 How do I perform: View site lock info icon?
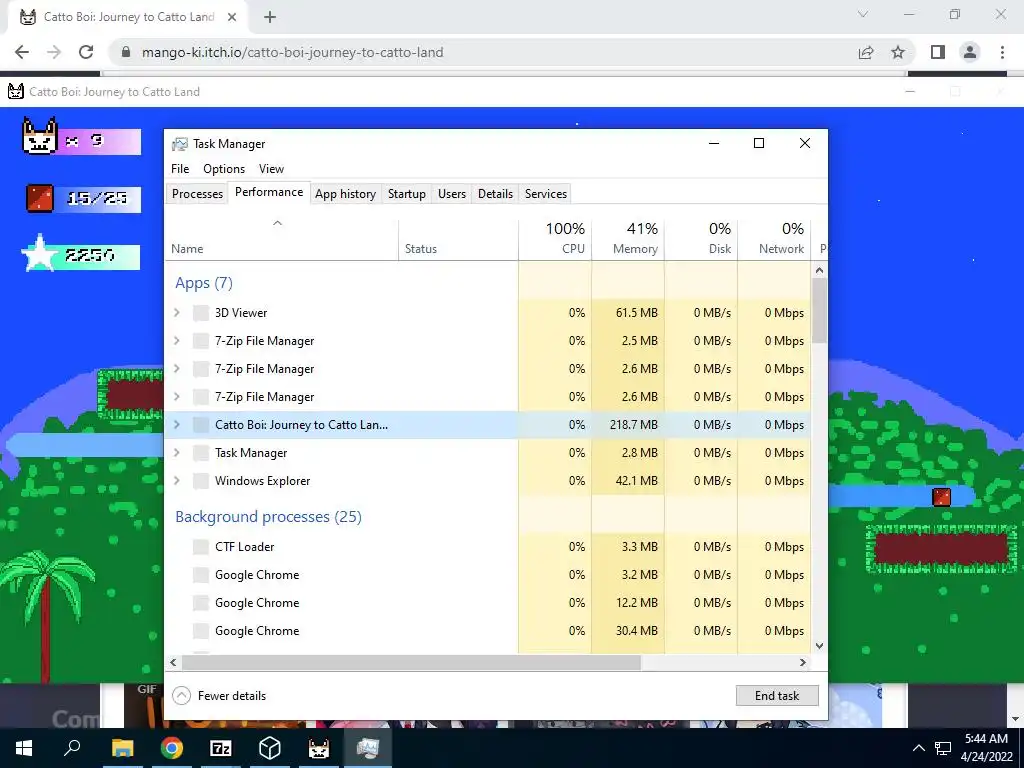(x=126, y=52)
